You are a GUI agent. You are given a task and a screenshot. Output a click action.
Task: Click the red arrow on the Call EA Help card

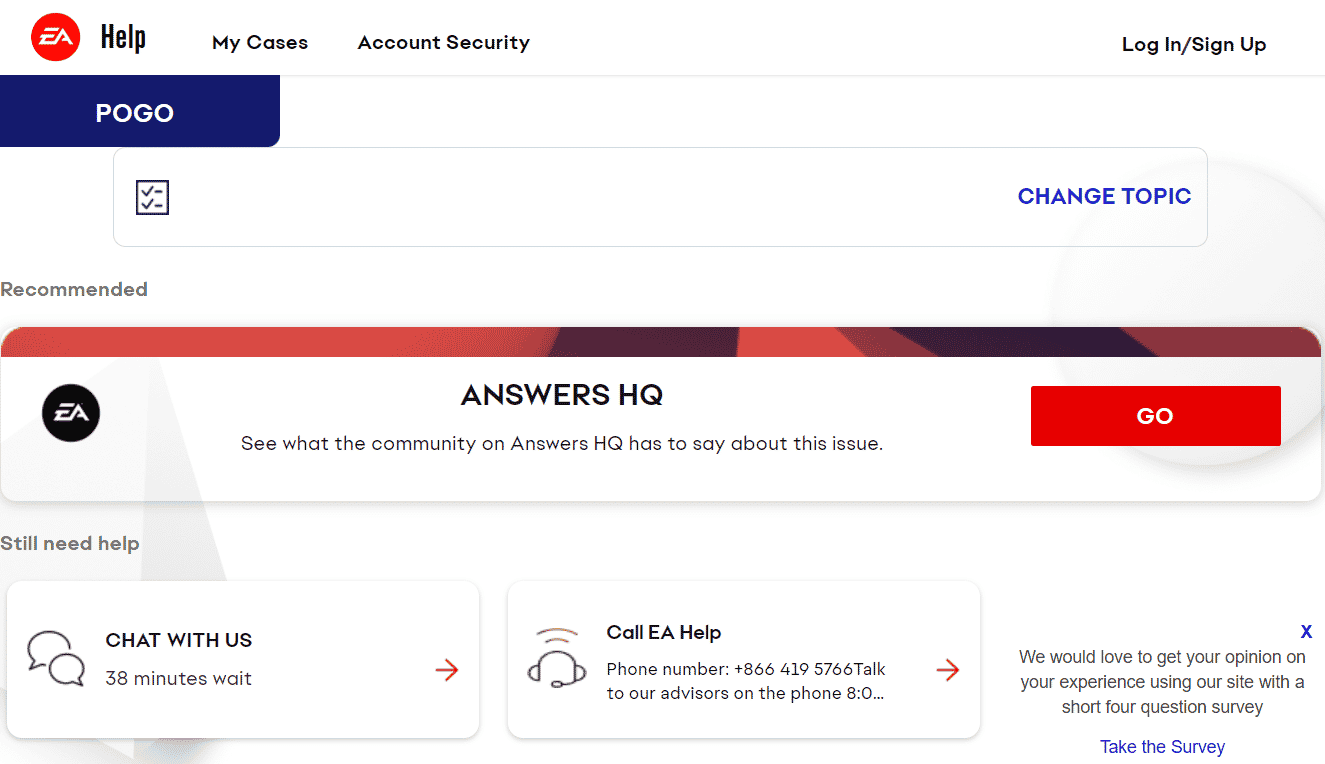point(947,670)
